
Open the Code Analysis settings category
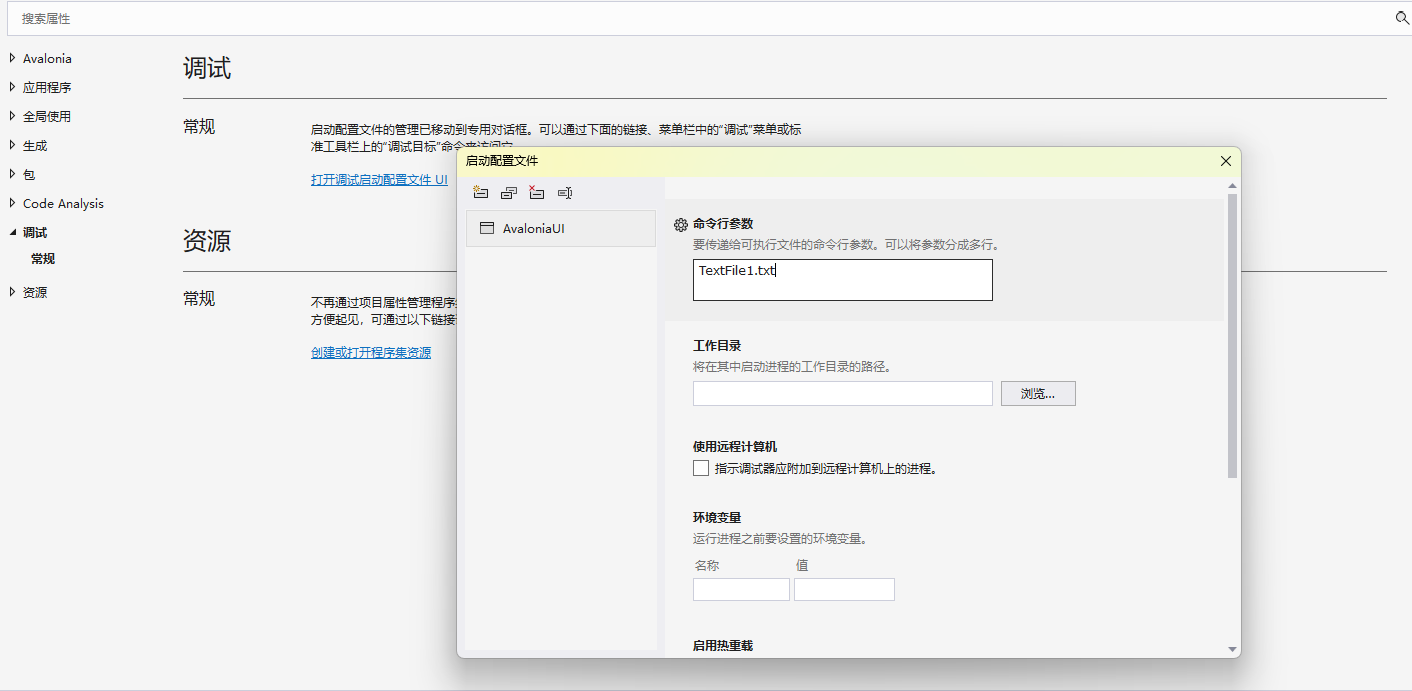tap(63, 203)
